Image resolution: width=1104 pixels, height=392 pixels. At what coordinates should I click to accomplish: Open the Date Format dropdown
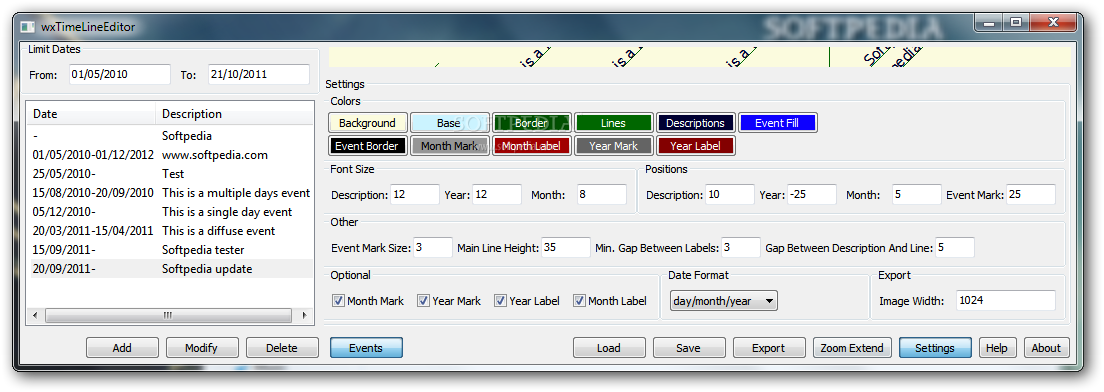724,301
